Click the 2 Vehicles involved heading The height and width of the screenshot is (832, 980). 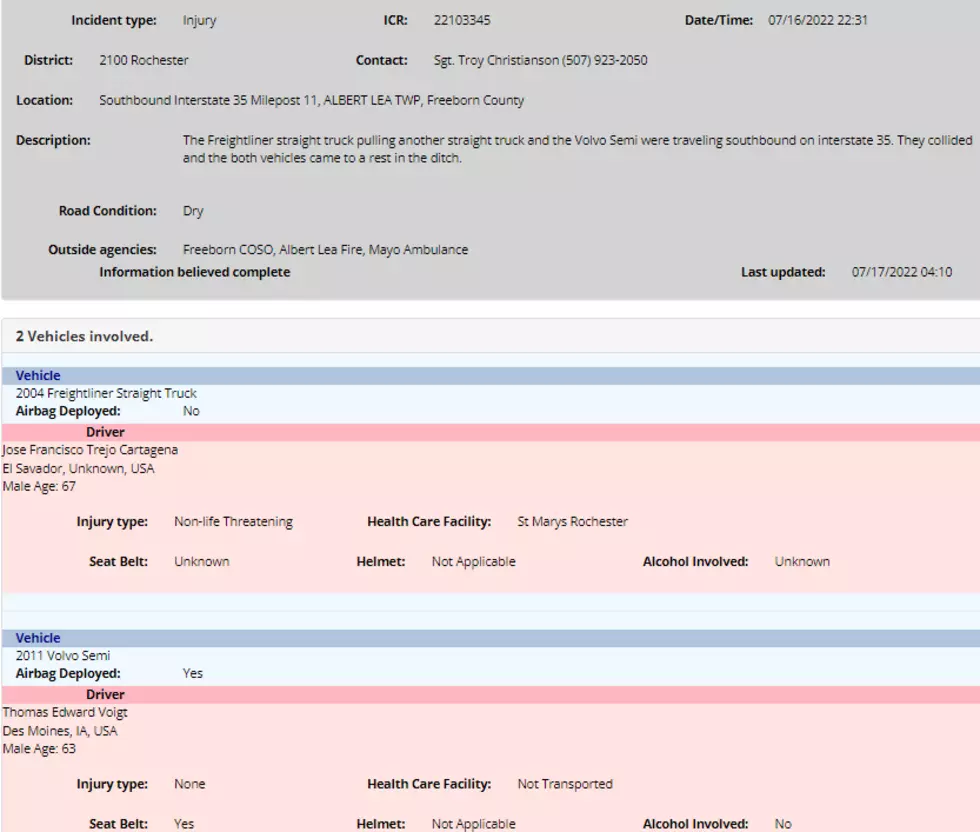(x=84, y=336)
